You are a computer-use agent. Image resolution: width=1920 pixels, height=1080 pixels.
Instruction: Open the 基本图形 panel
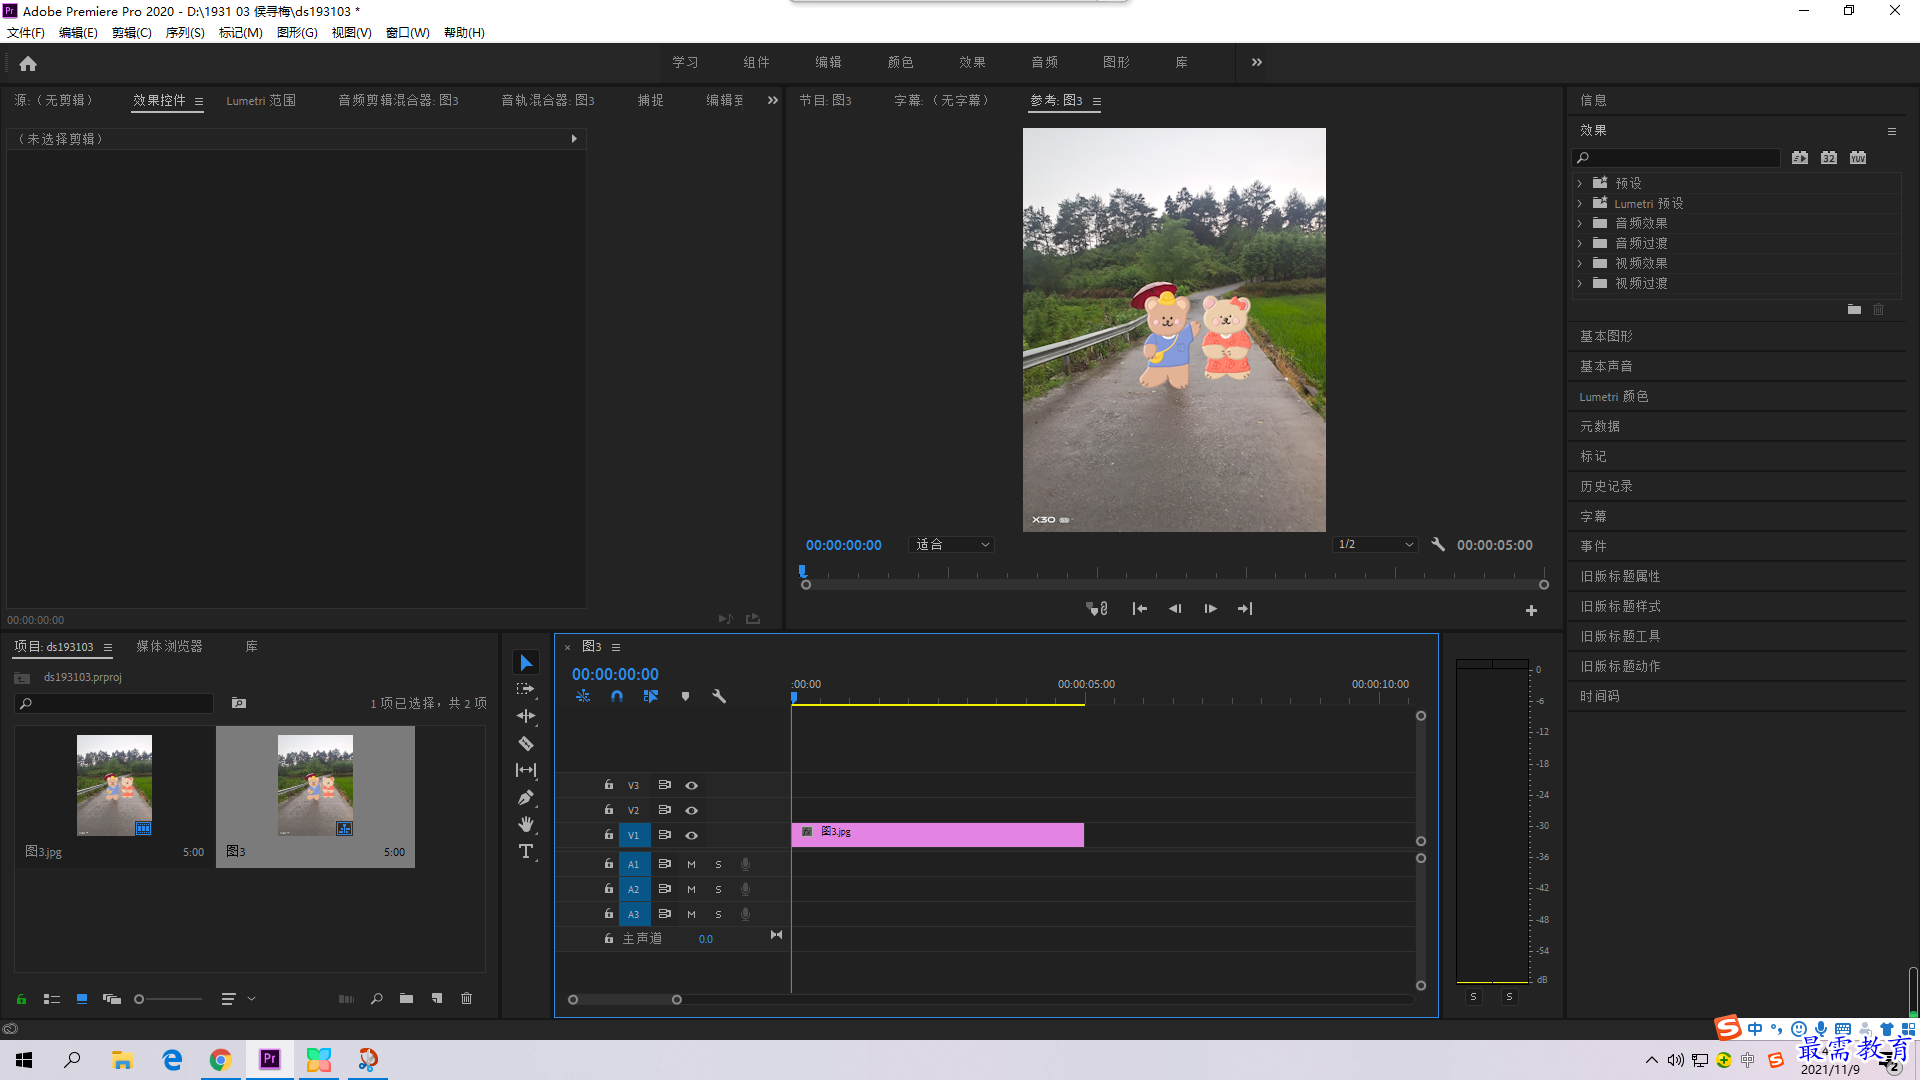click(x=1606, y=336)
